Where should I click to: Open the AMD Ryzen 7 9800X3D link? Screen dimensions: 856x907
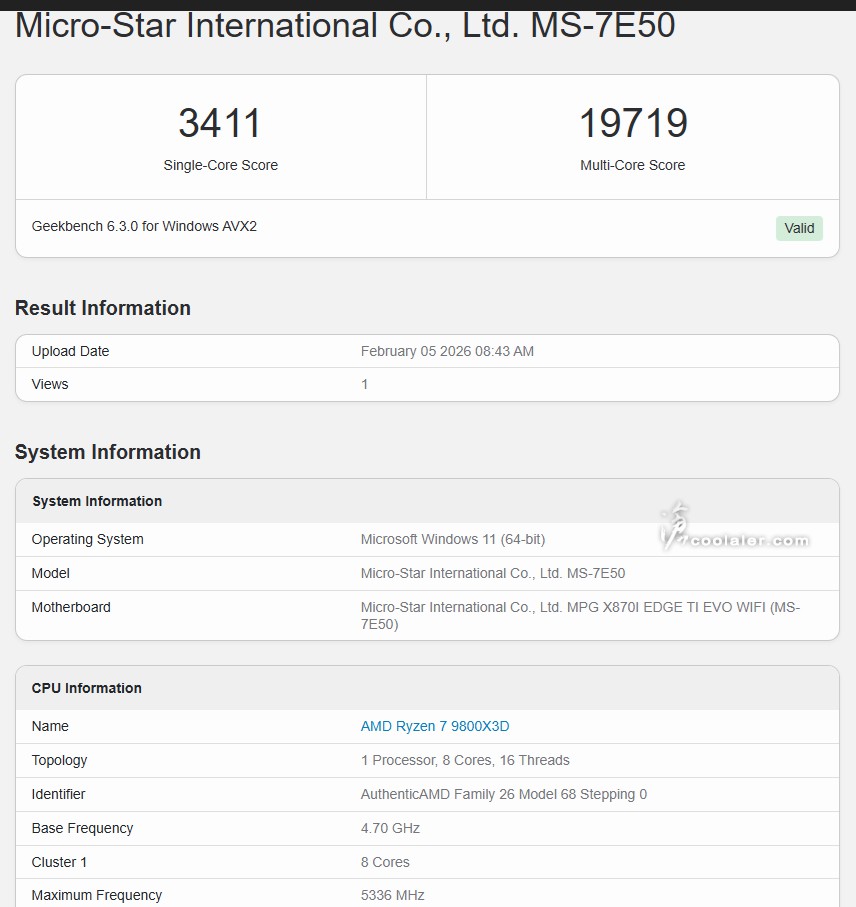[435, 726]
